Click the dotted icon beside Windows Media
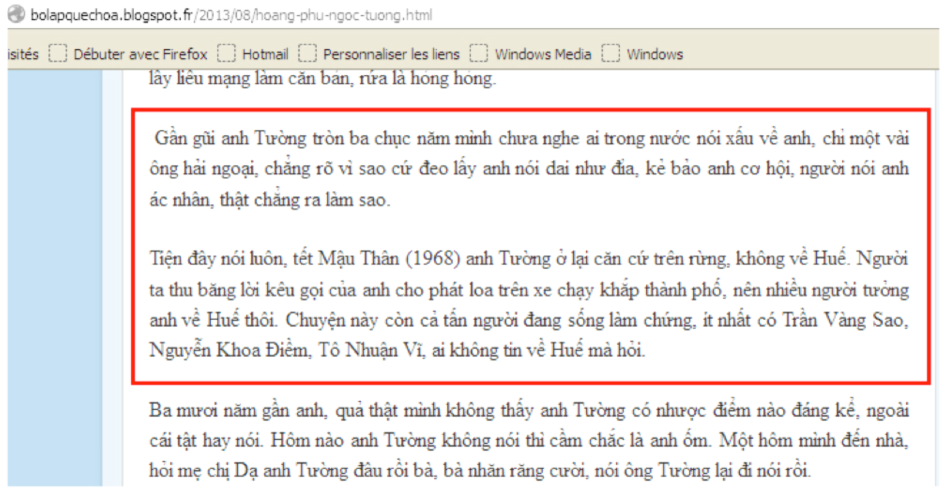 point(479,54)
